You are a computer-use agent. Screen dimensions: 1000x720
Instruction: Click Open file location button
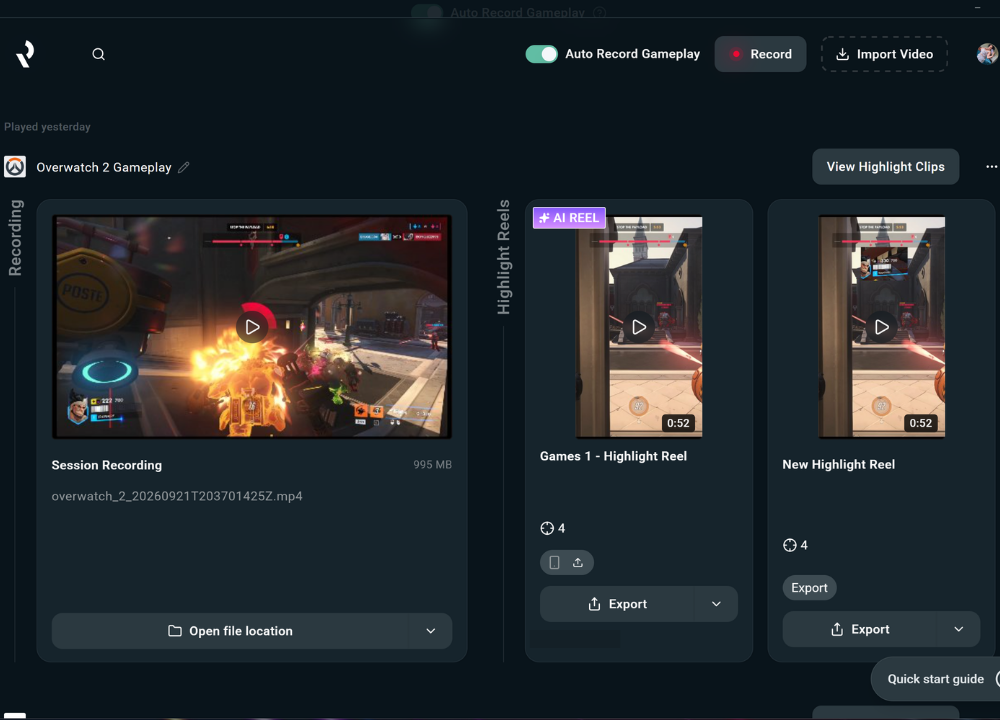(x=230, y=631)
